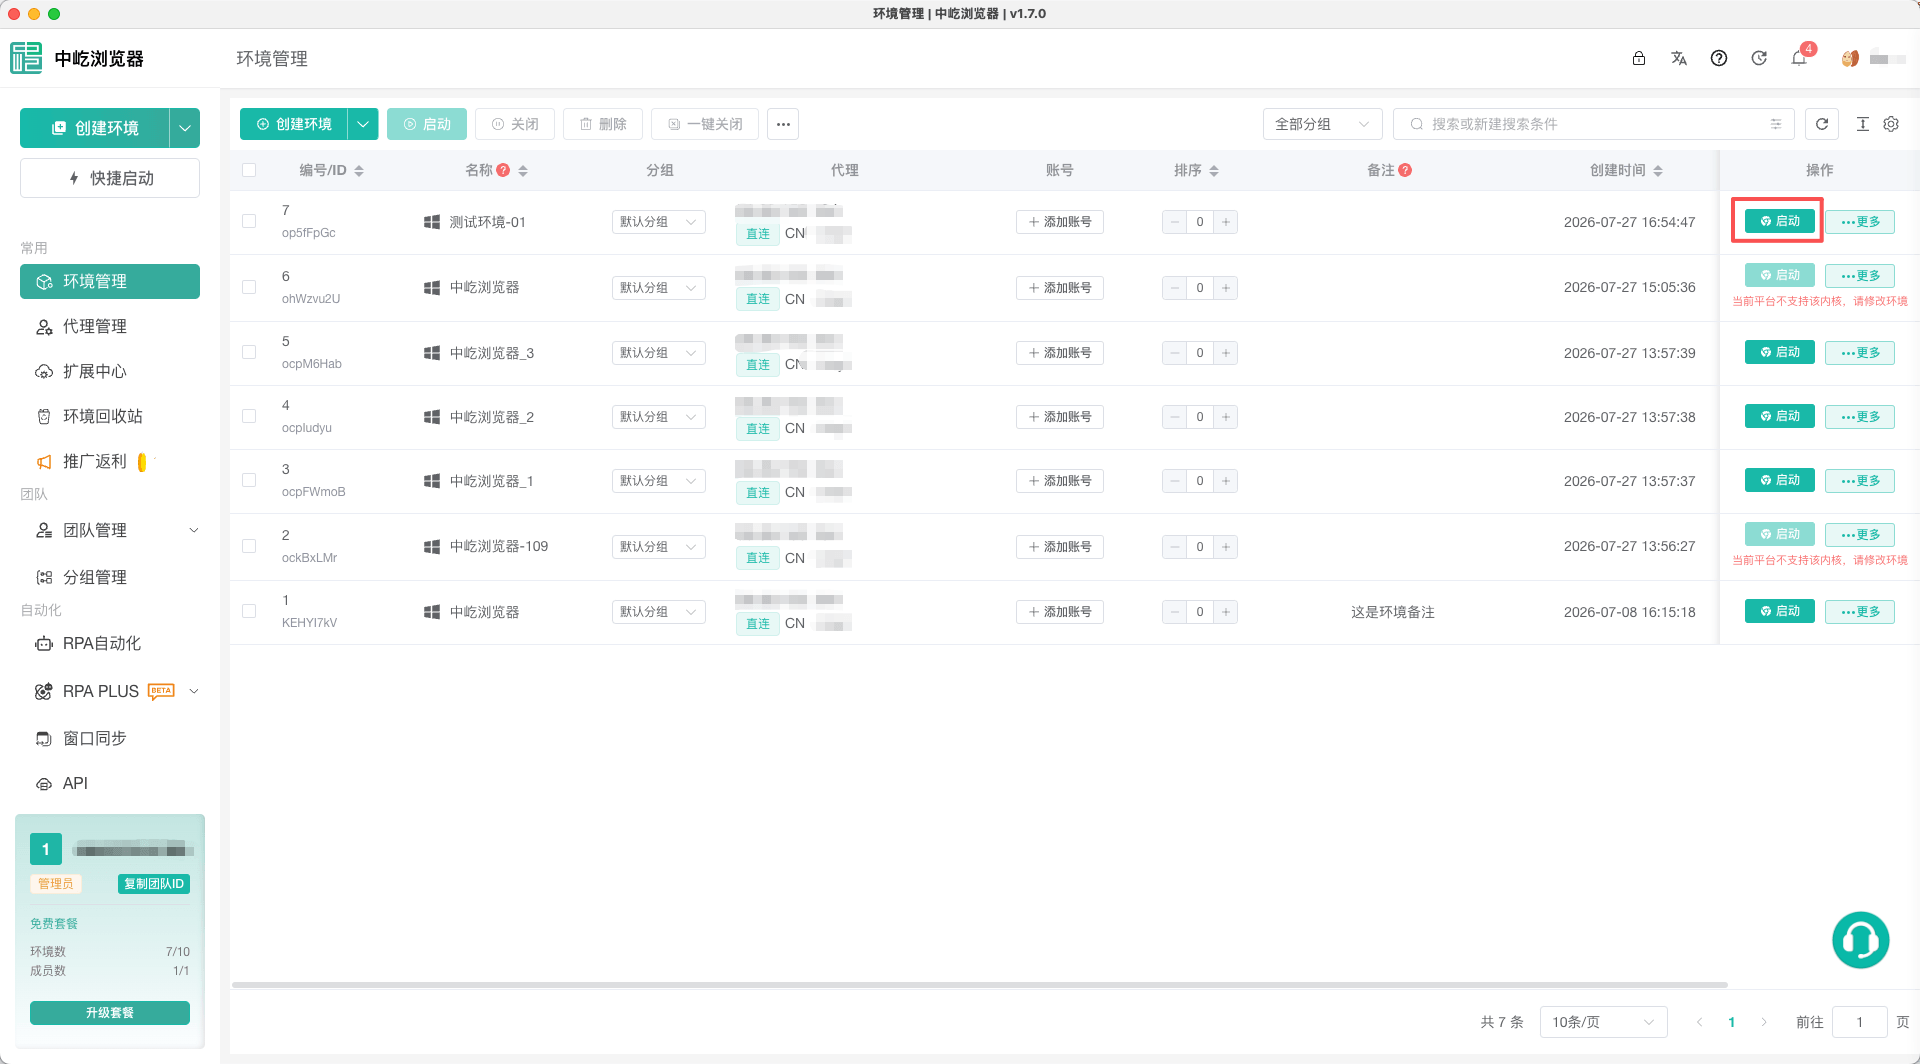
Task: Click the name column help icon
Action: coord(504,170)
